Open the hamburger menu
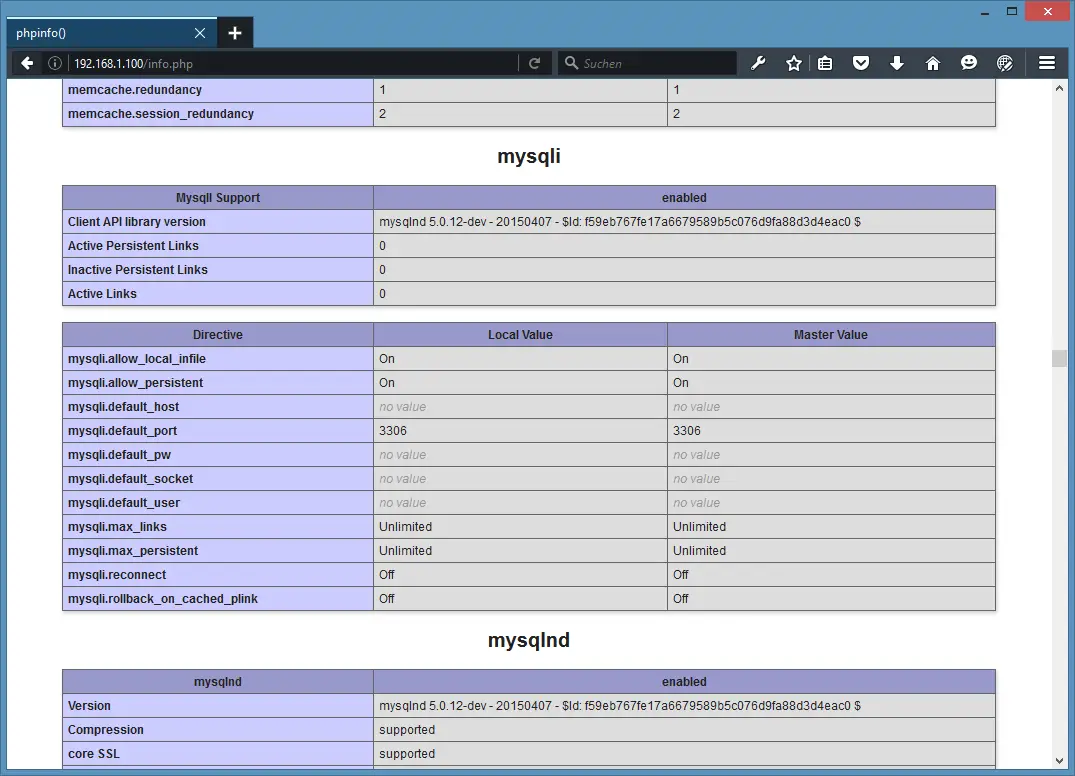 click(1047, 63)
